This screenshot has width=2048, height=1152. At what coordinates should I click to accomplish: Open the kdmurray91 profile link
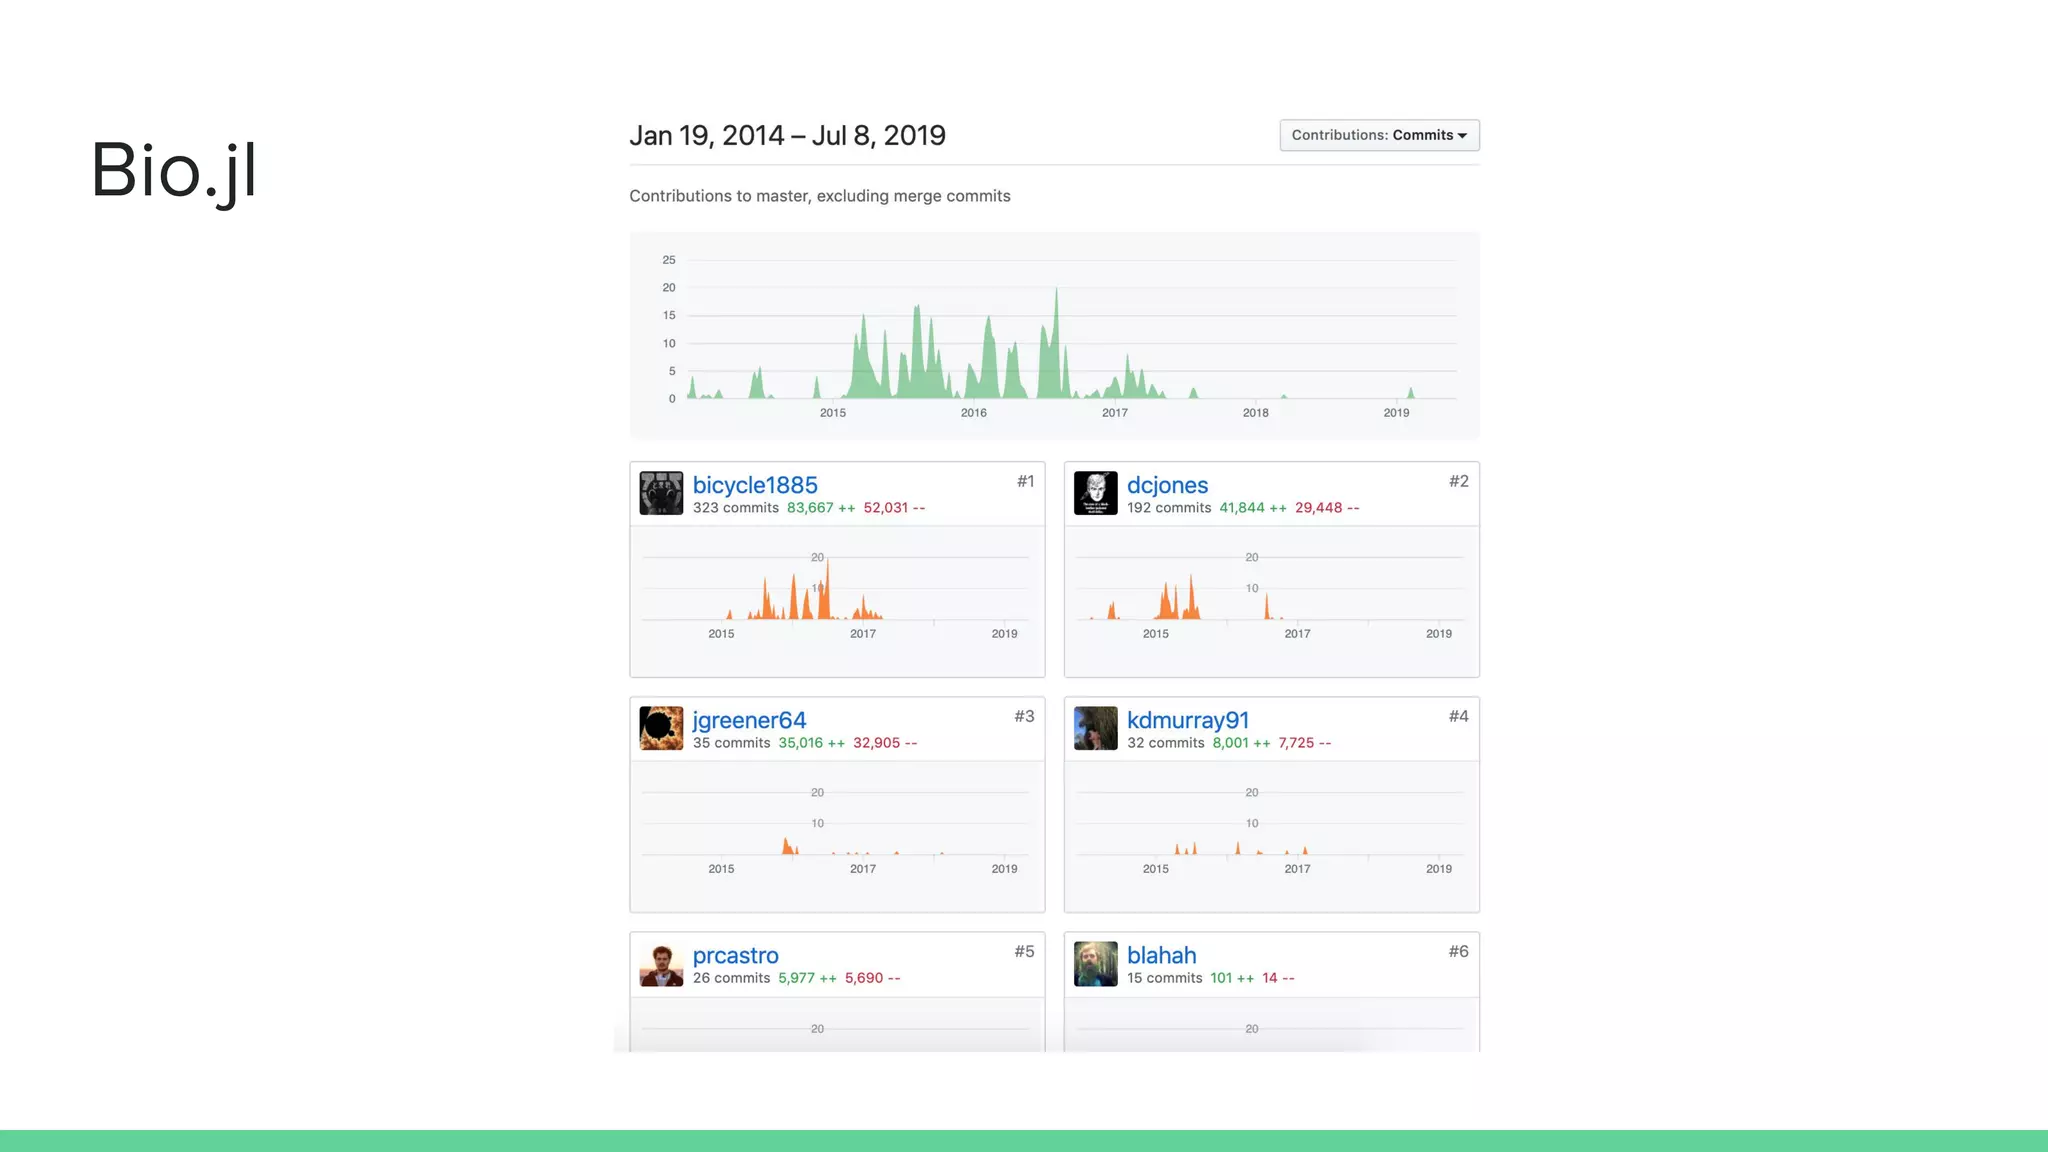pos(1187,720)
